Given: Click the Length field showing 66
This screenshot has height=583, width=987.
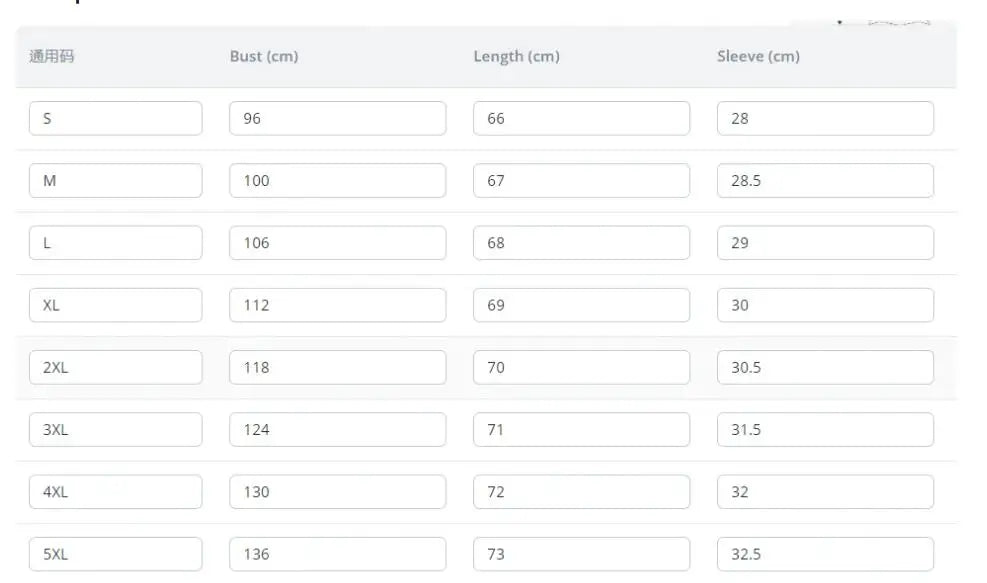Looking at the screenshot, I should coord(581,118).
